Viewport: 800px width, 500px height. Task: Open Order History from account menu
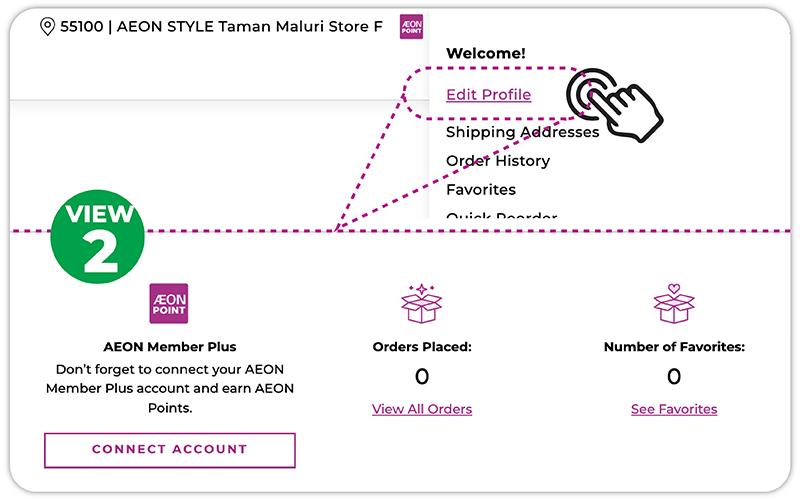[x=498, y=161]
